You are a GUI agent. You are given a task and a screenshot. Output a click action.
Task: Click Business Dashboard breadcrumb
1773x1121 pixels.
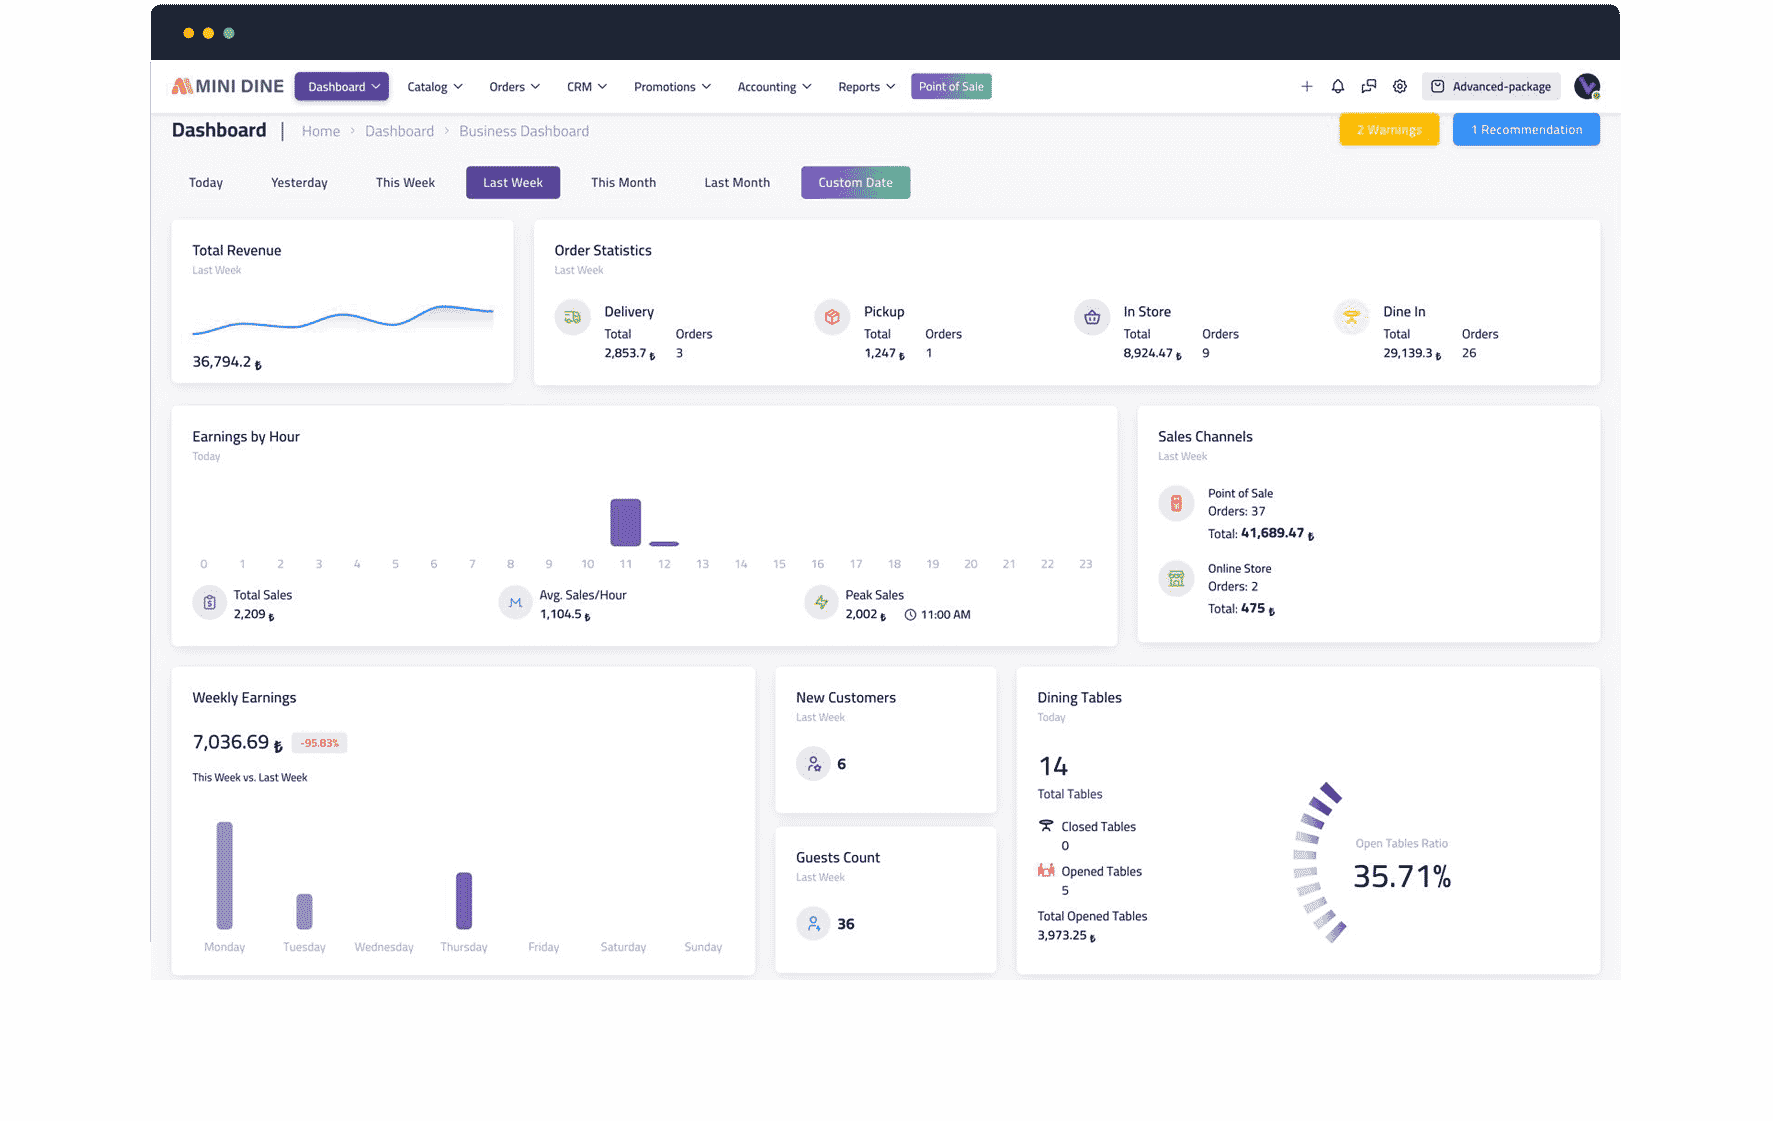click(524, 131)
